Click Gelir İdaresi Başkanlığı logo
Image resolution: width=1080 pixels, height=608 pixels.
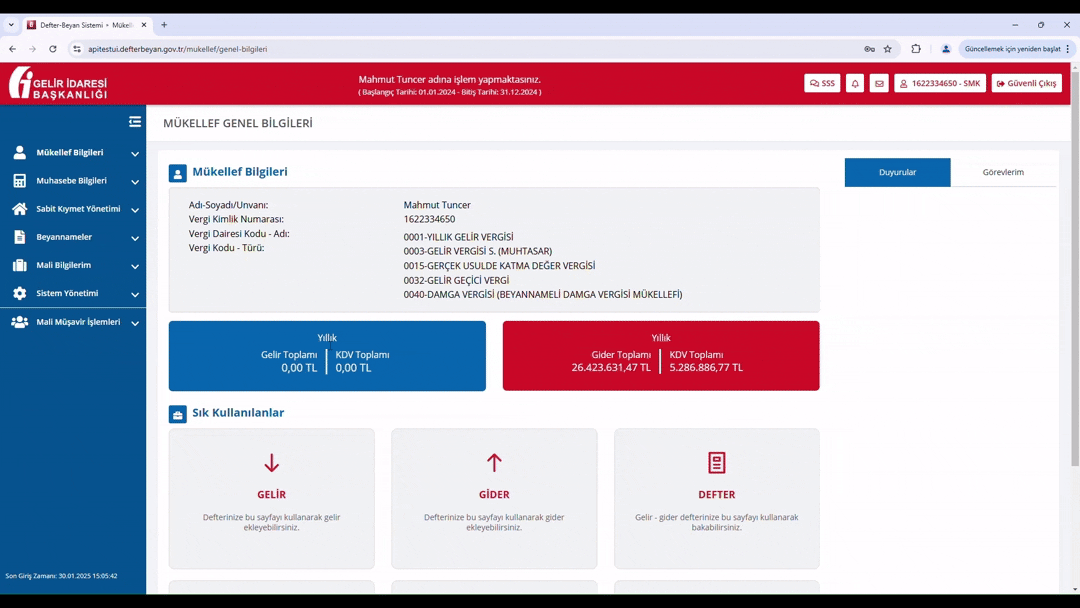(58, 84)
